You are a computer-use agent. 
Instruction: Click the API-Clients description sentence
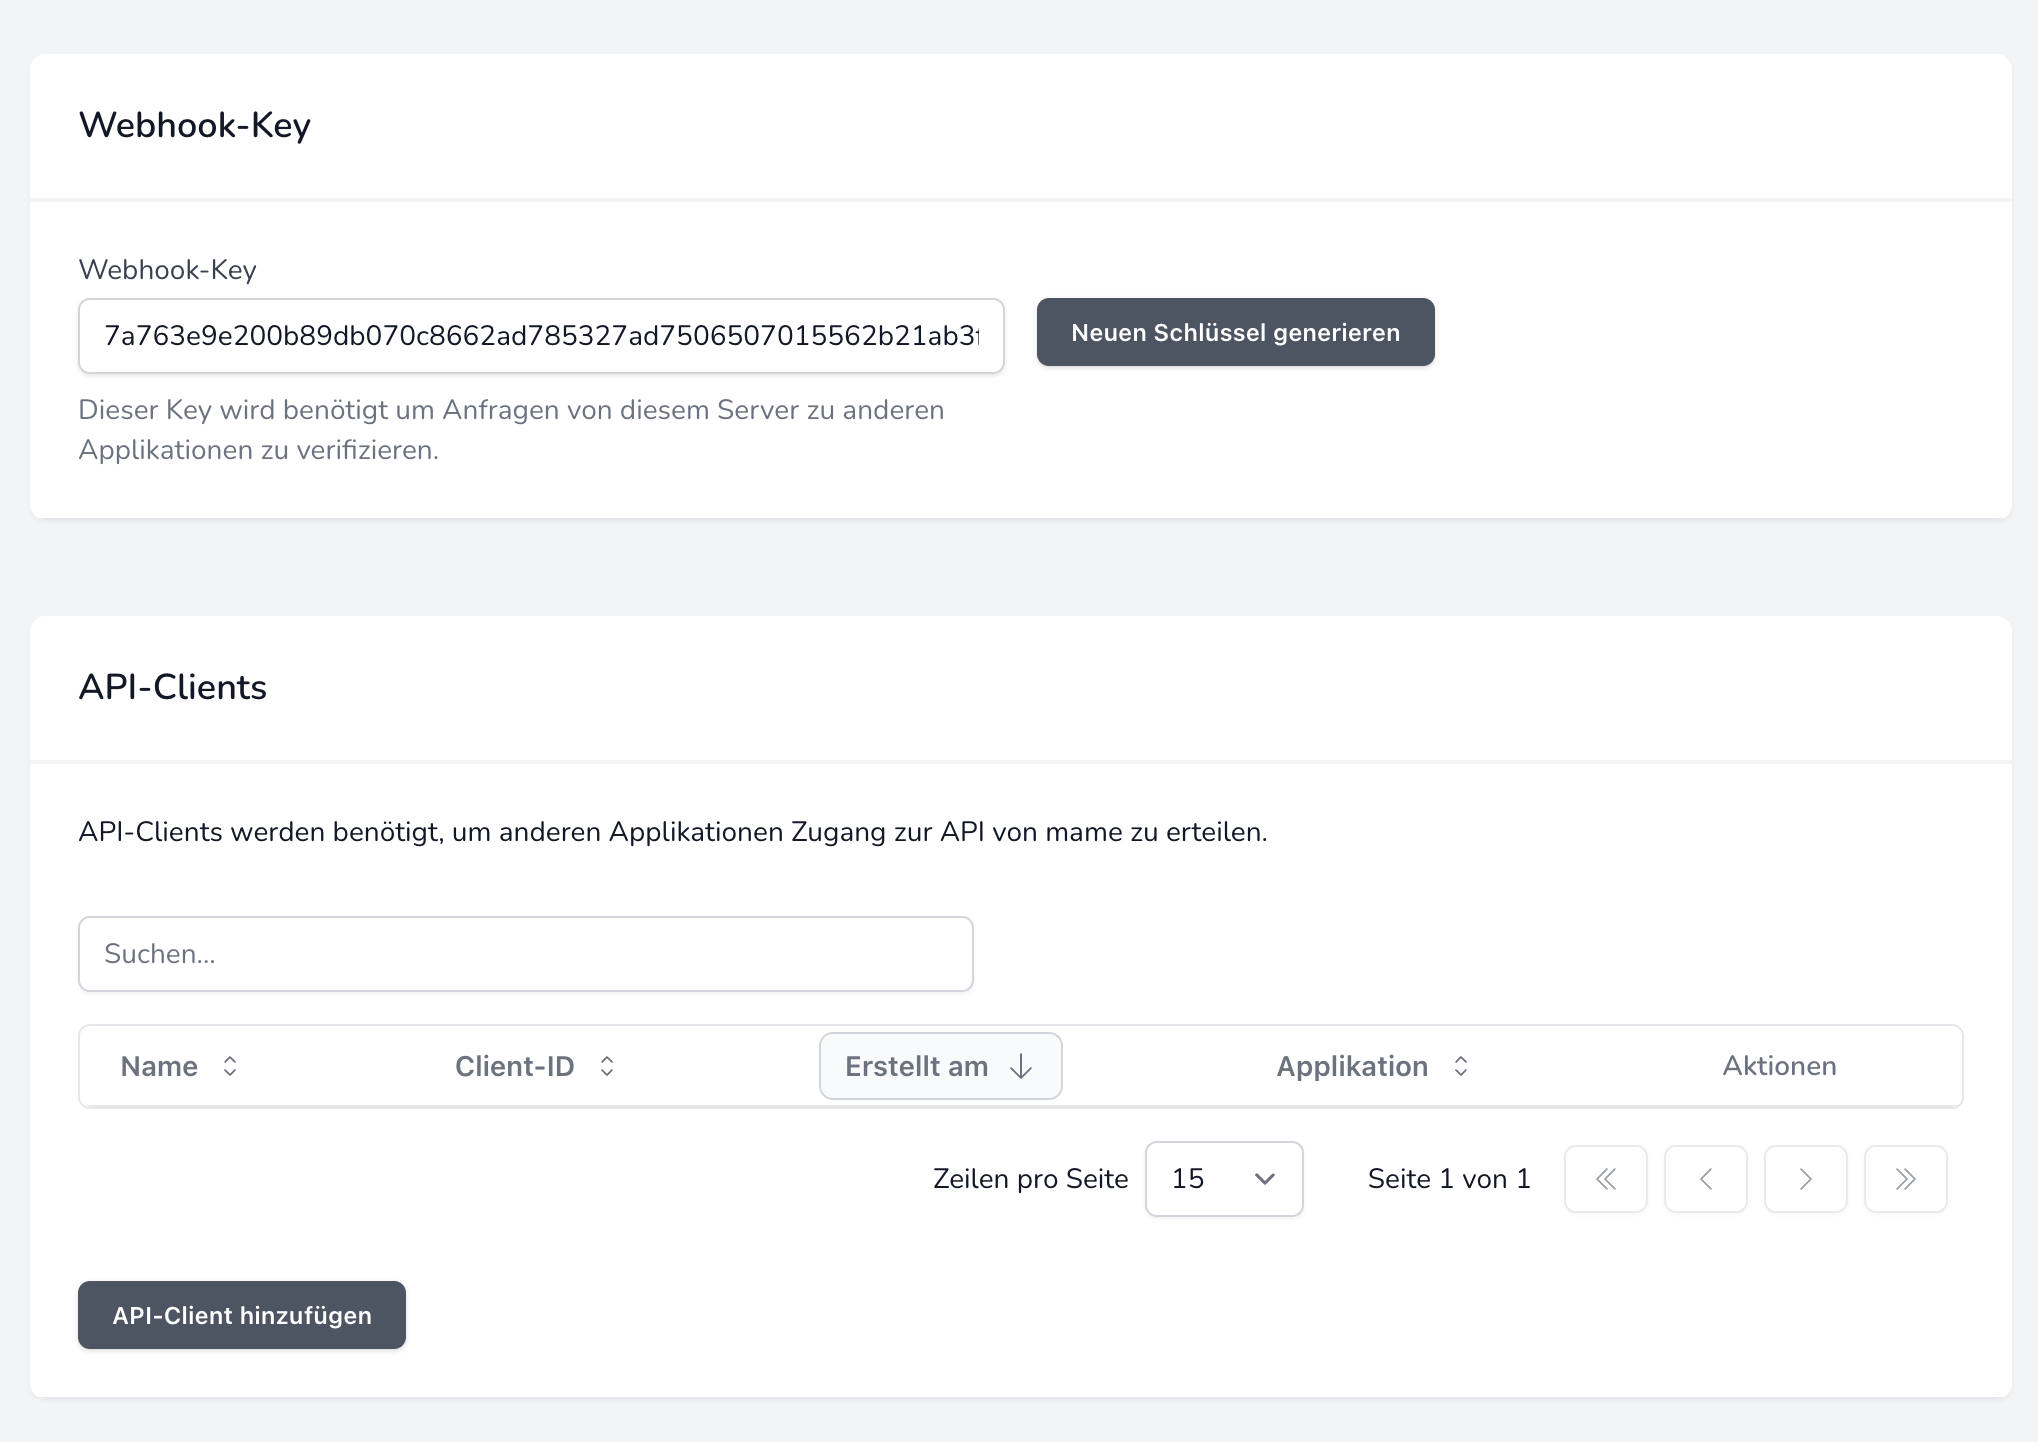pyautogui.click(x=672, y=832)
